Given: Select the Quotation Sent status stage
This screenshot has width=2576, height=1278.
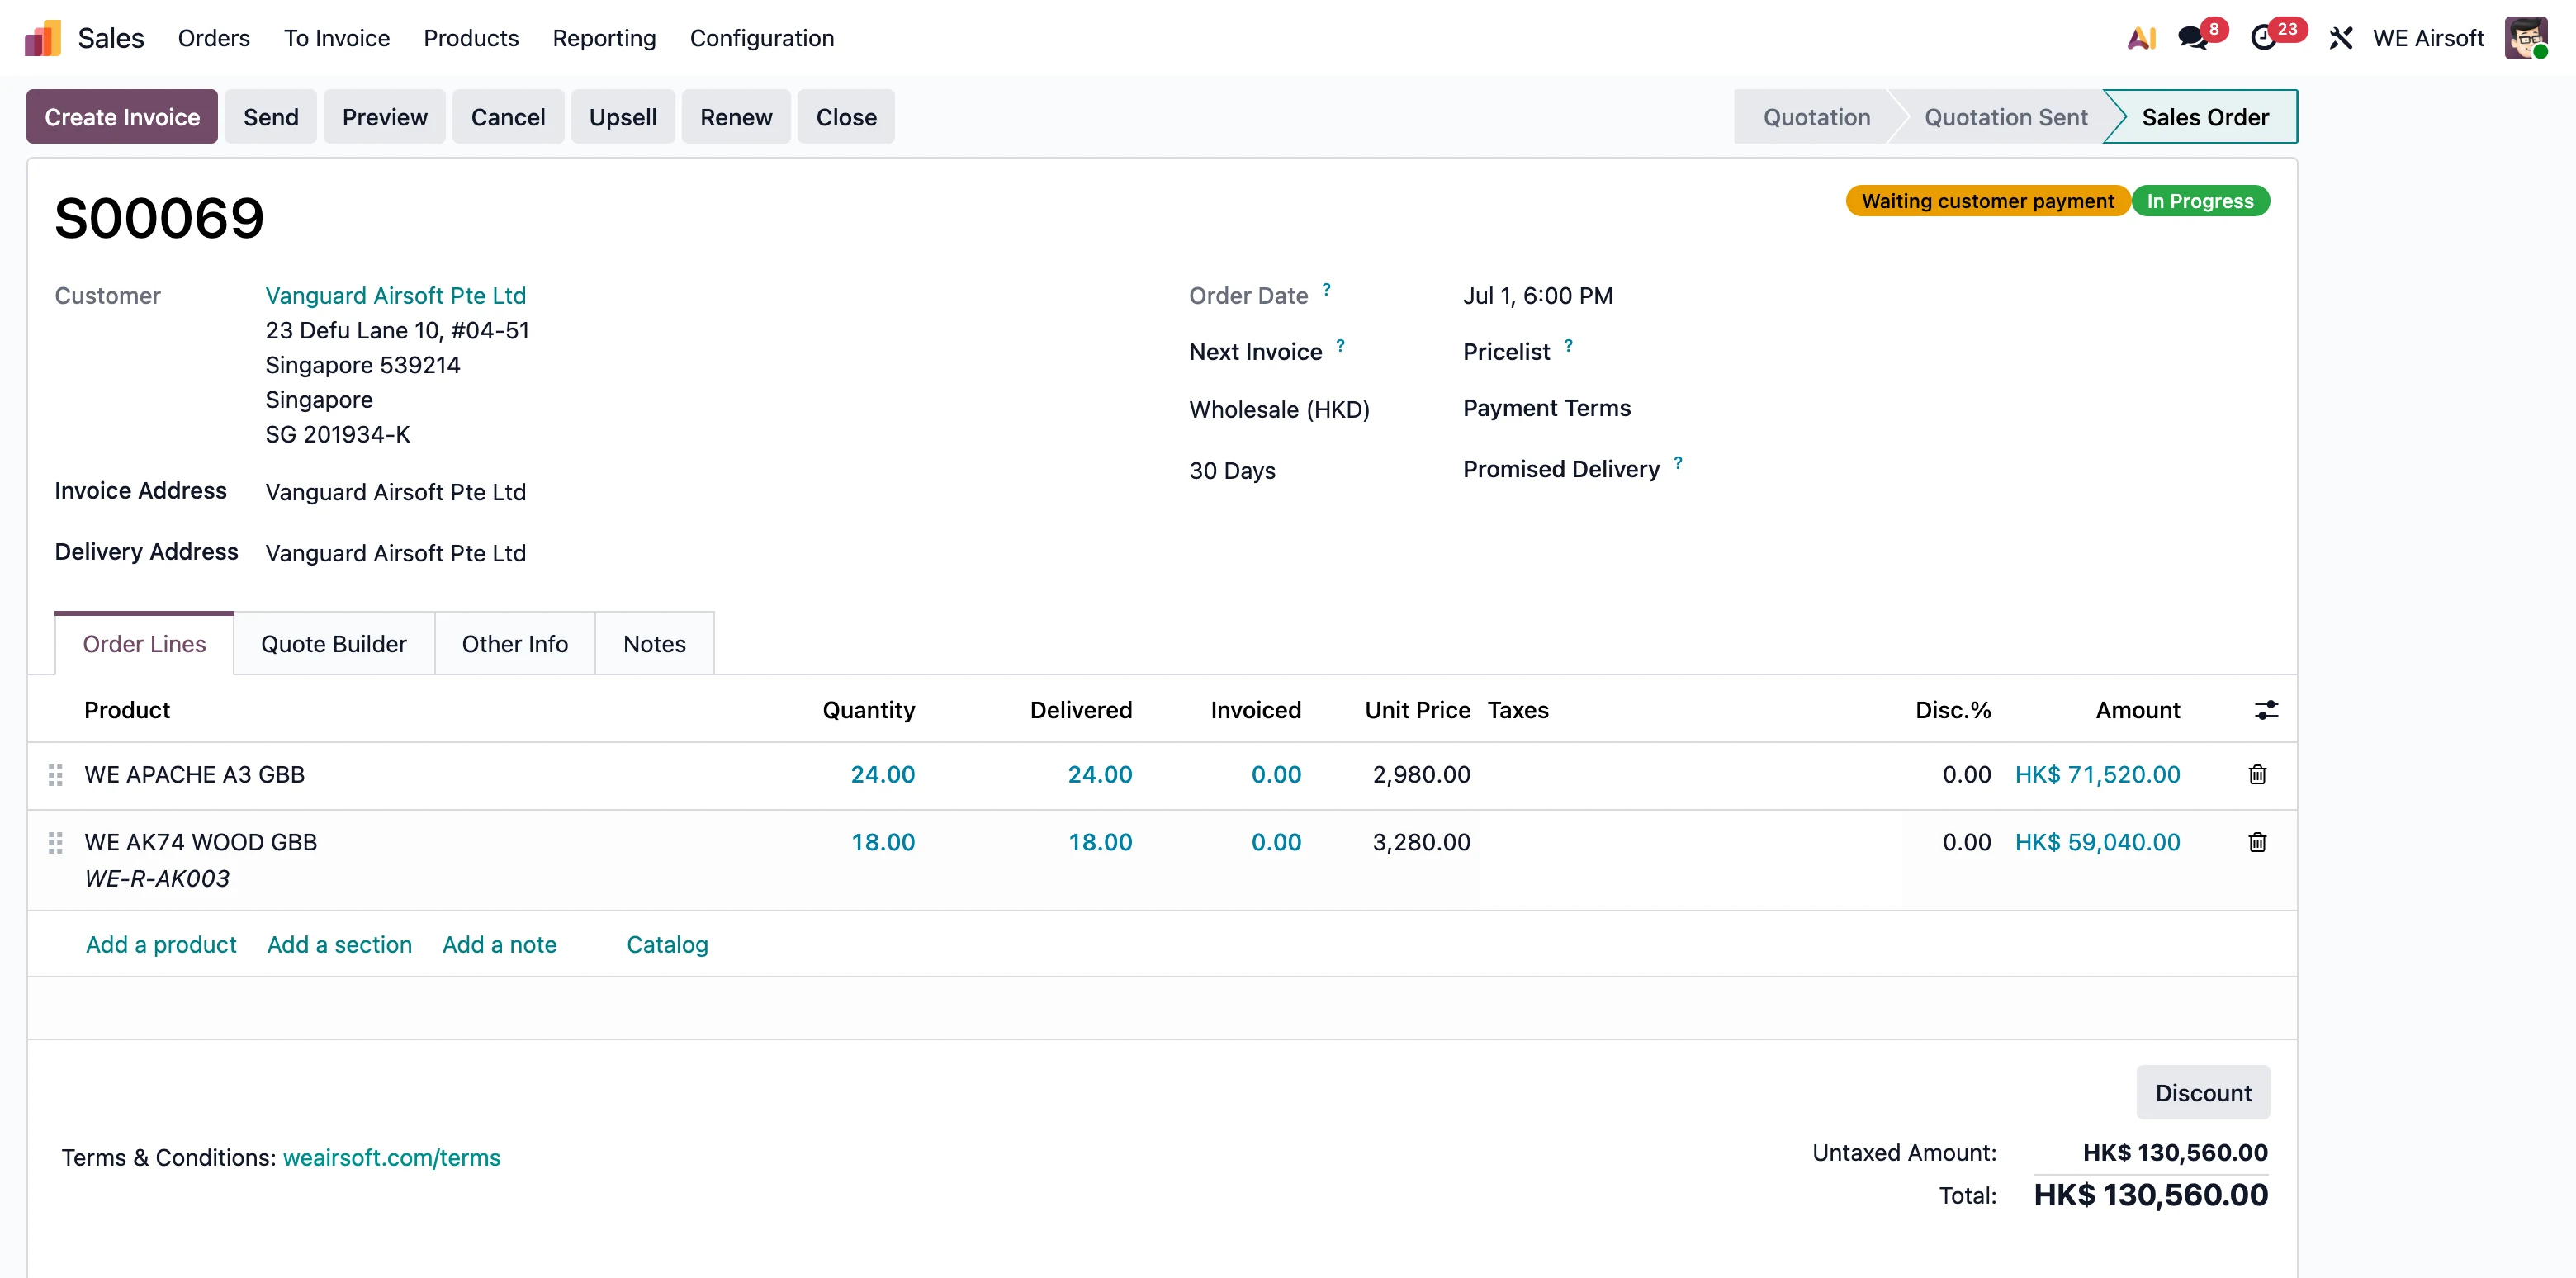Looking at the screenshot, I should click(x=2005, y=117).
